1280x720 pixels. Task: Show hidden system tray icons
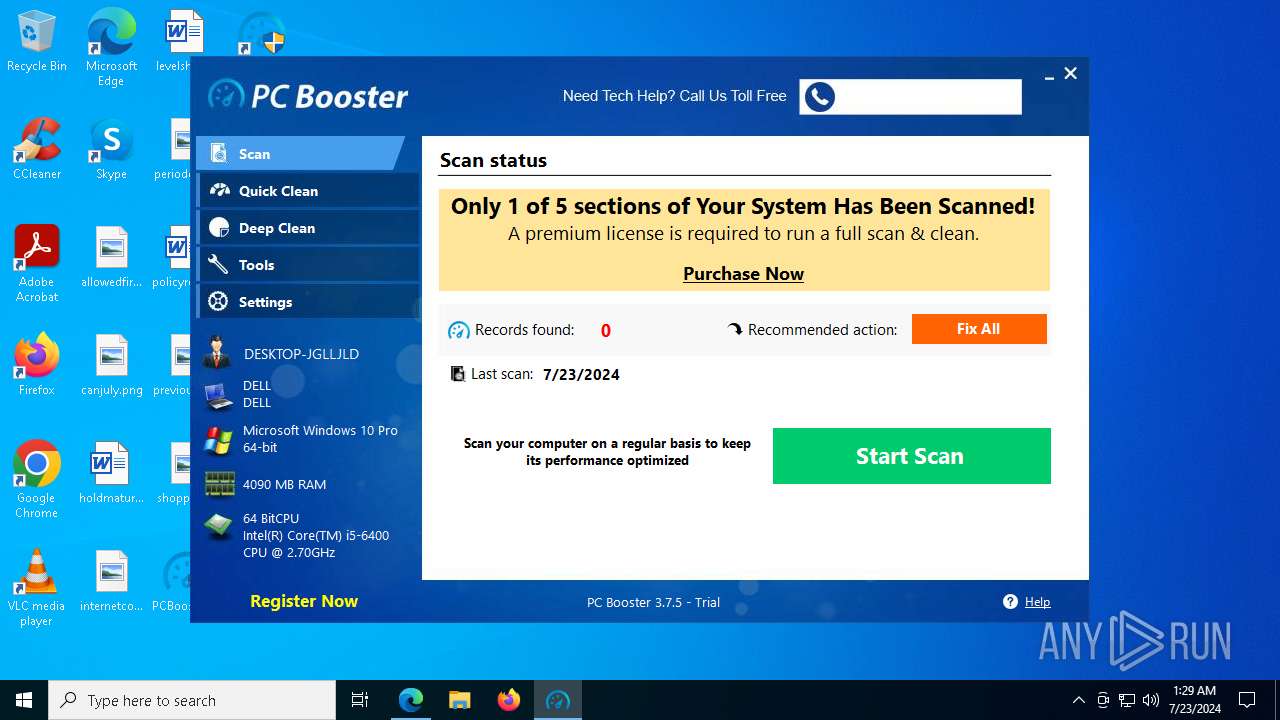(1078, 700)
